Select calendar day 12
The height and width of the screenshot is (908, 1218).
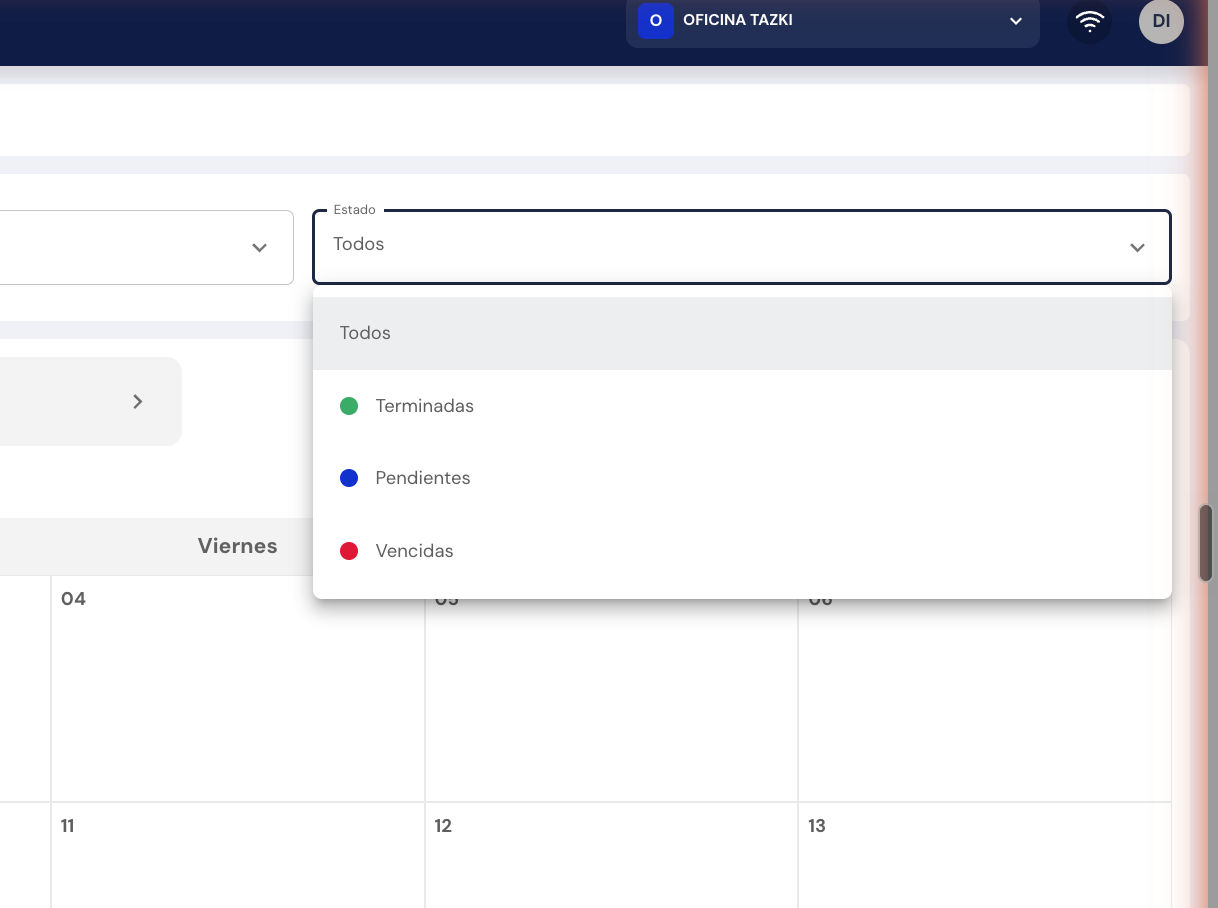(x=611, y=856)
